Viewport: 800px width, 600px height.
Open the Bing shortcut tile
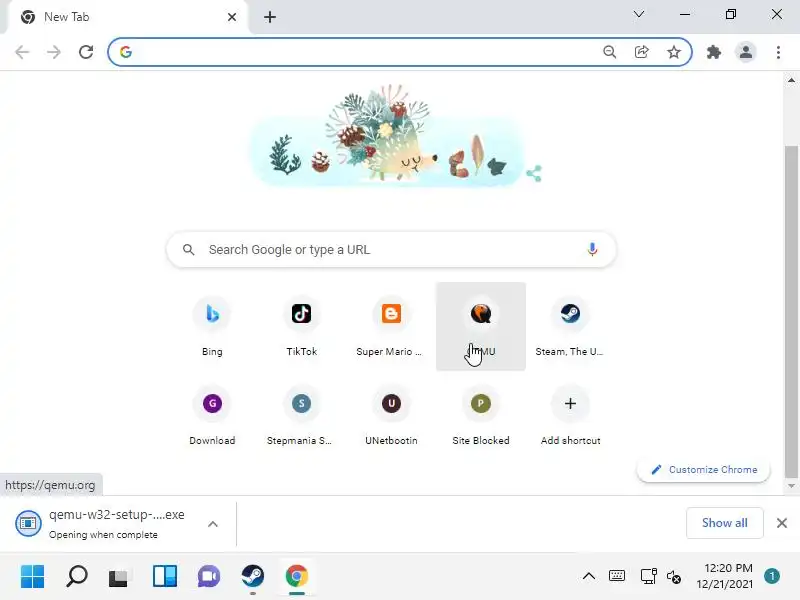pos(212,327)
